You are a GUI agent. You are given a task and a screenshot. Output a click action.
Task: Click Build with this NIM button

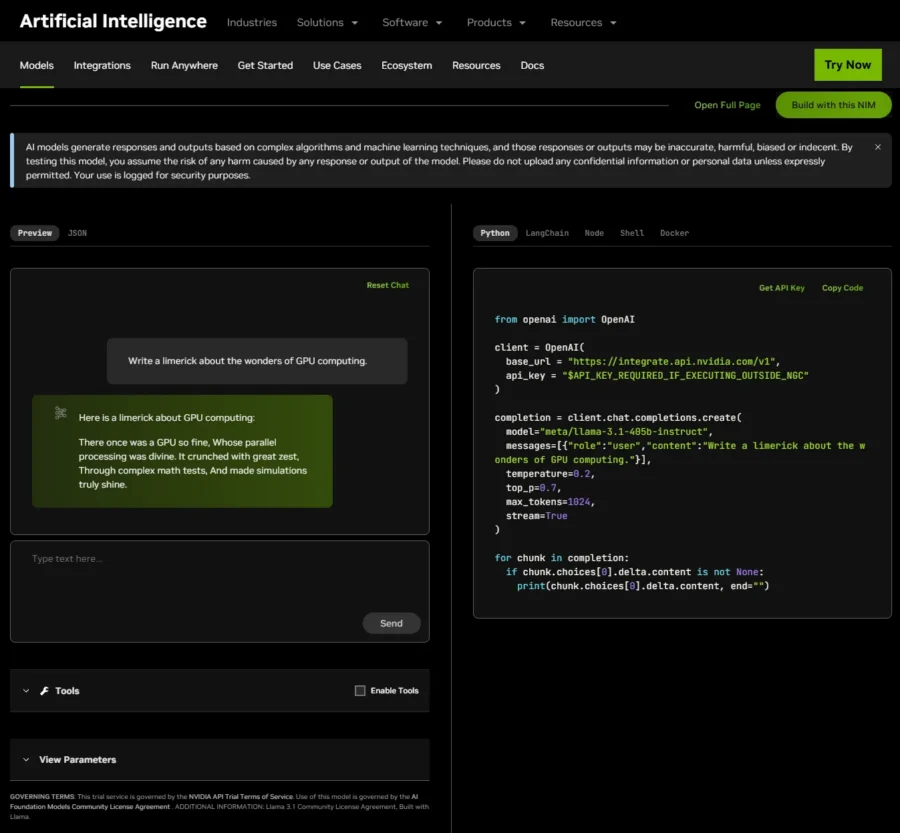(x=833, y=105)
